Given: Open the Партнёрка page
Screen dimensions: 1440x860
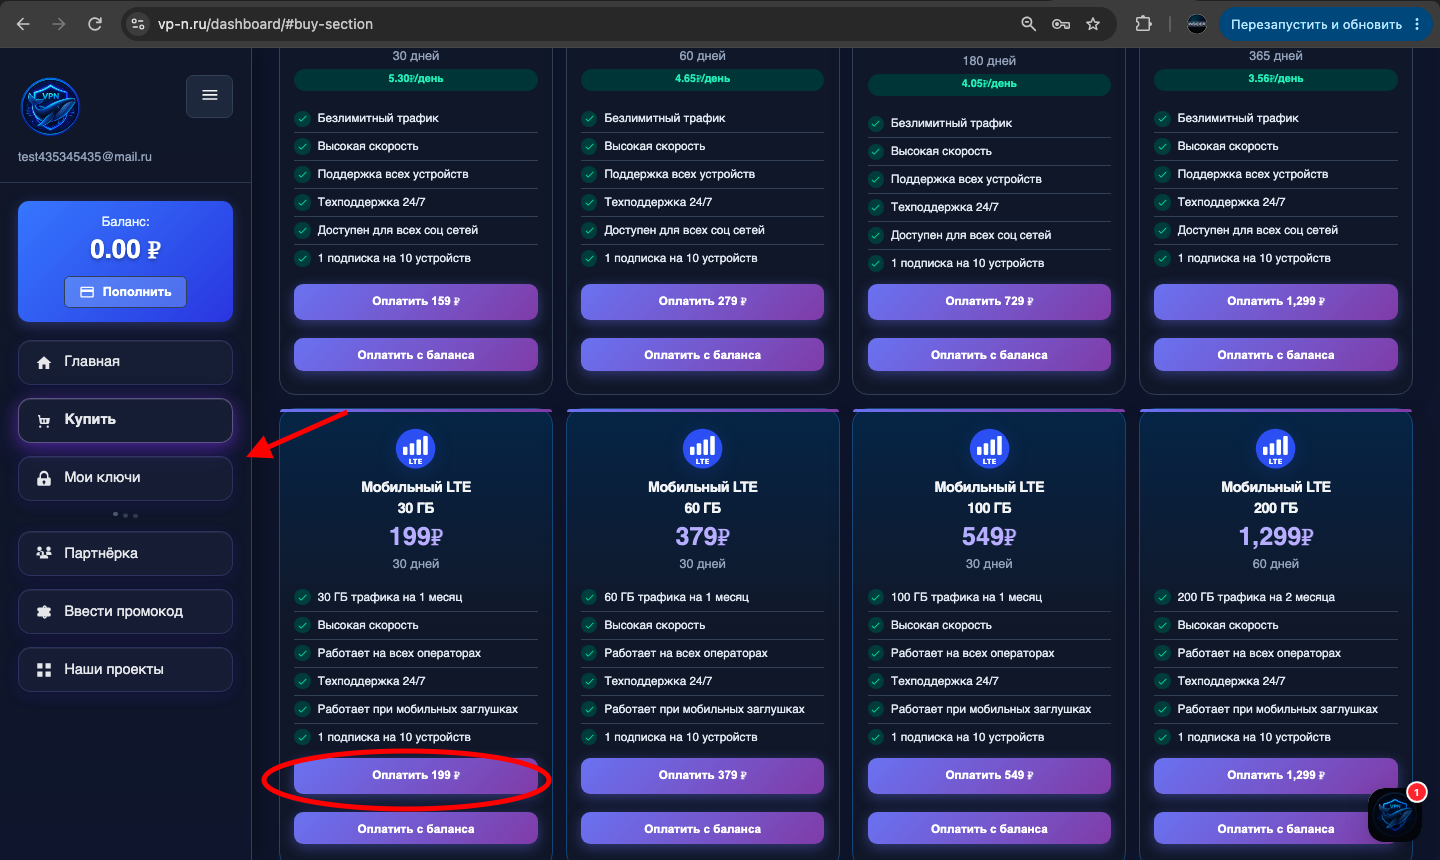Looking at the screenshot, I should tap(125, 554).
